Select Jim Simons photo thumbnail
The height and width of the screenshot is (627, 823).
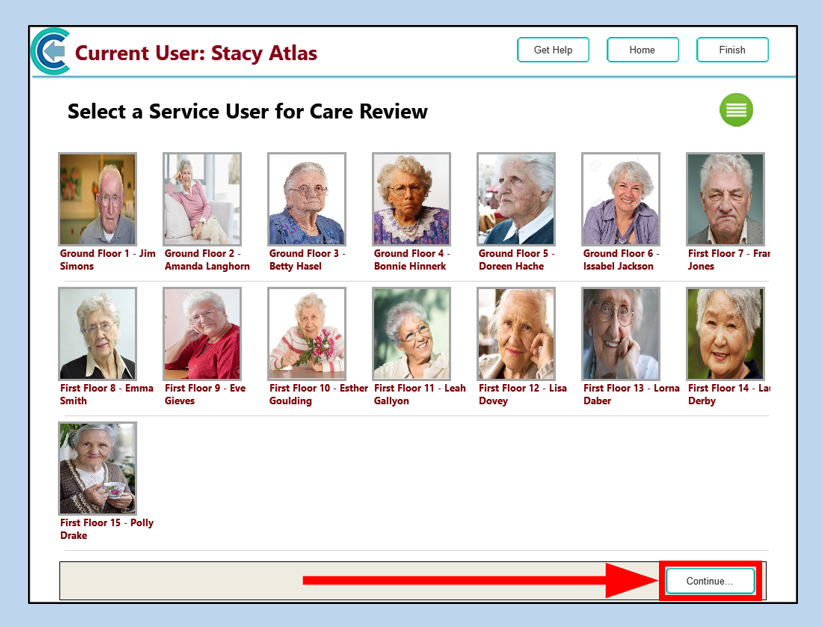(97, 199)
